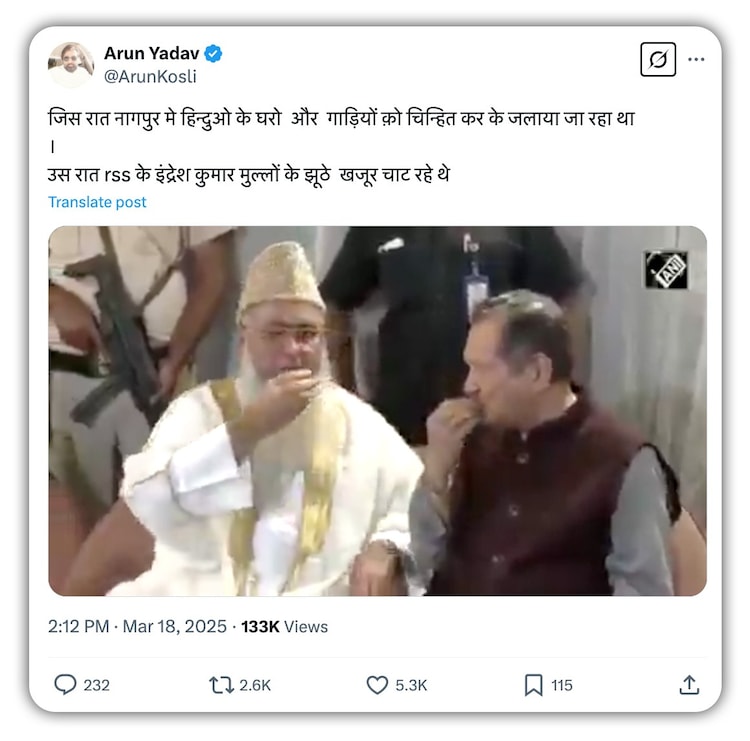Play the embedded video thumbnail
This screenshot has width=750, height=741.
coord(377,411)
